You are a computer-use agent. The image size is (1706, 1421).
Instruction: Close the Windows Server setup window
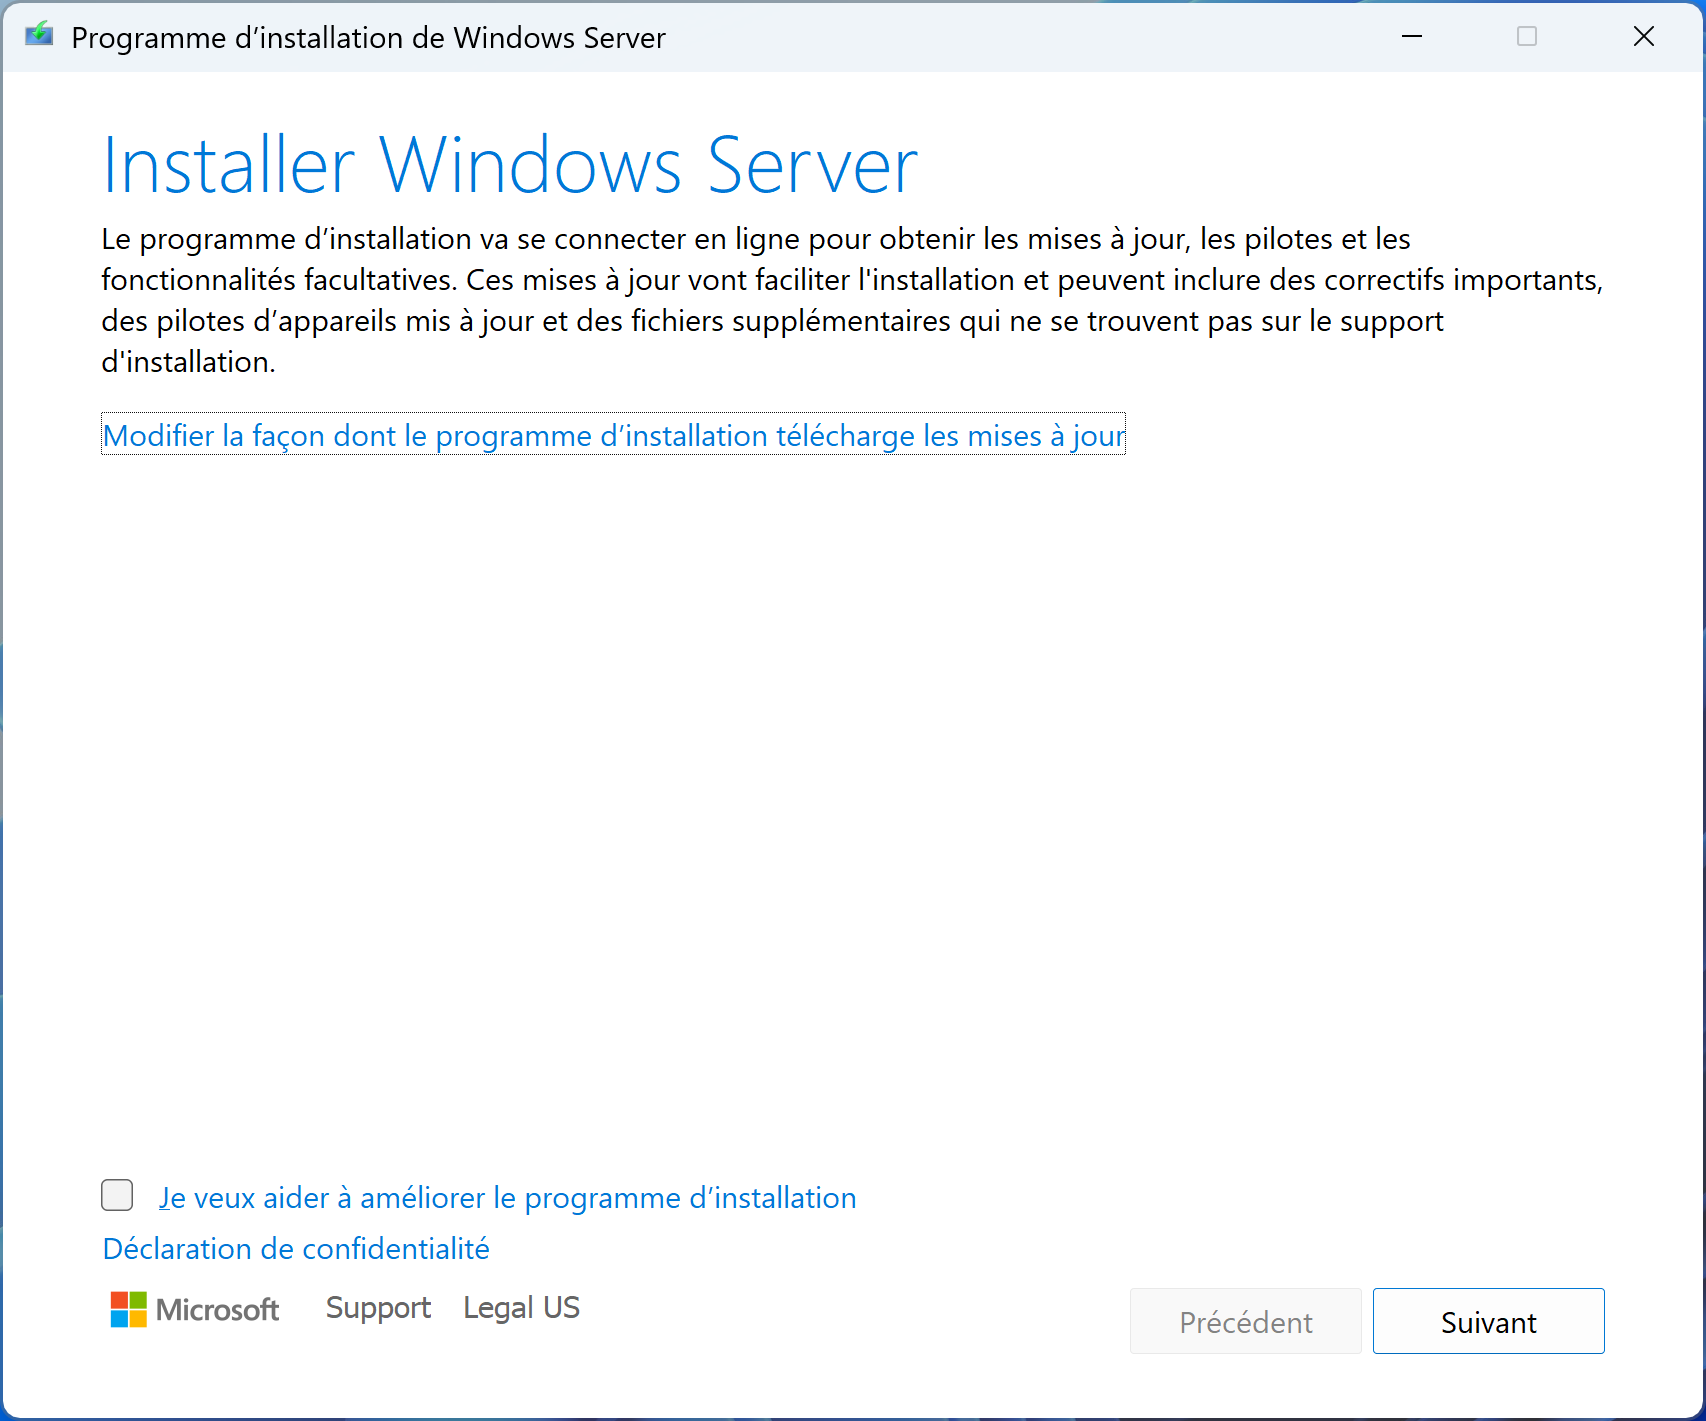click(x=1643, y=37)
